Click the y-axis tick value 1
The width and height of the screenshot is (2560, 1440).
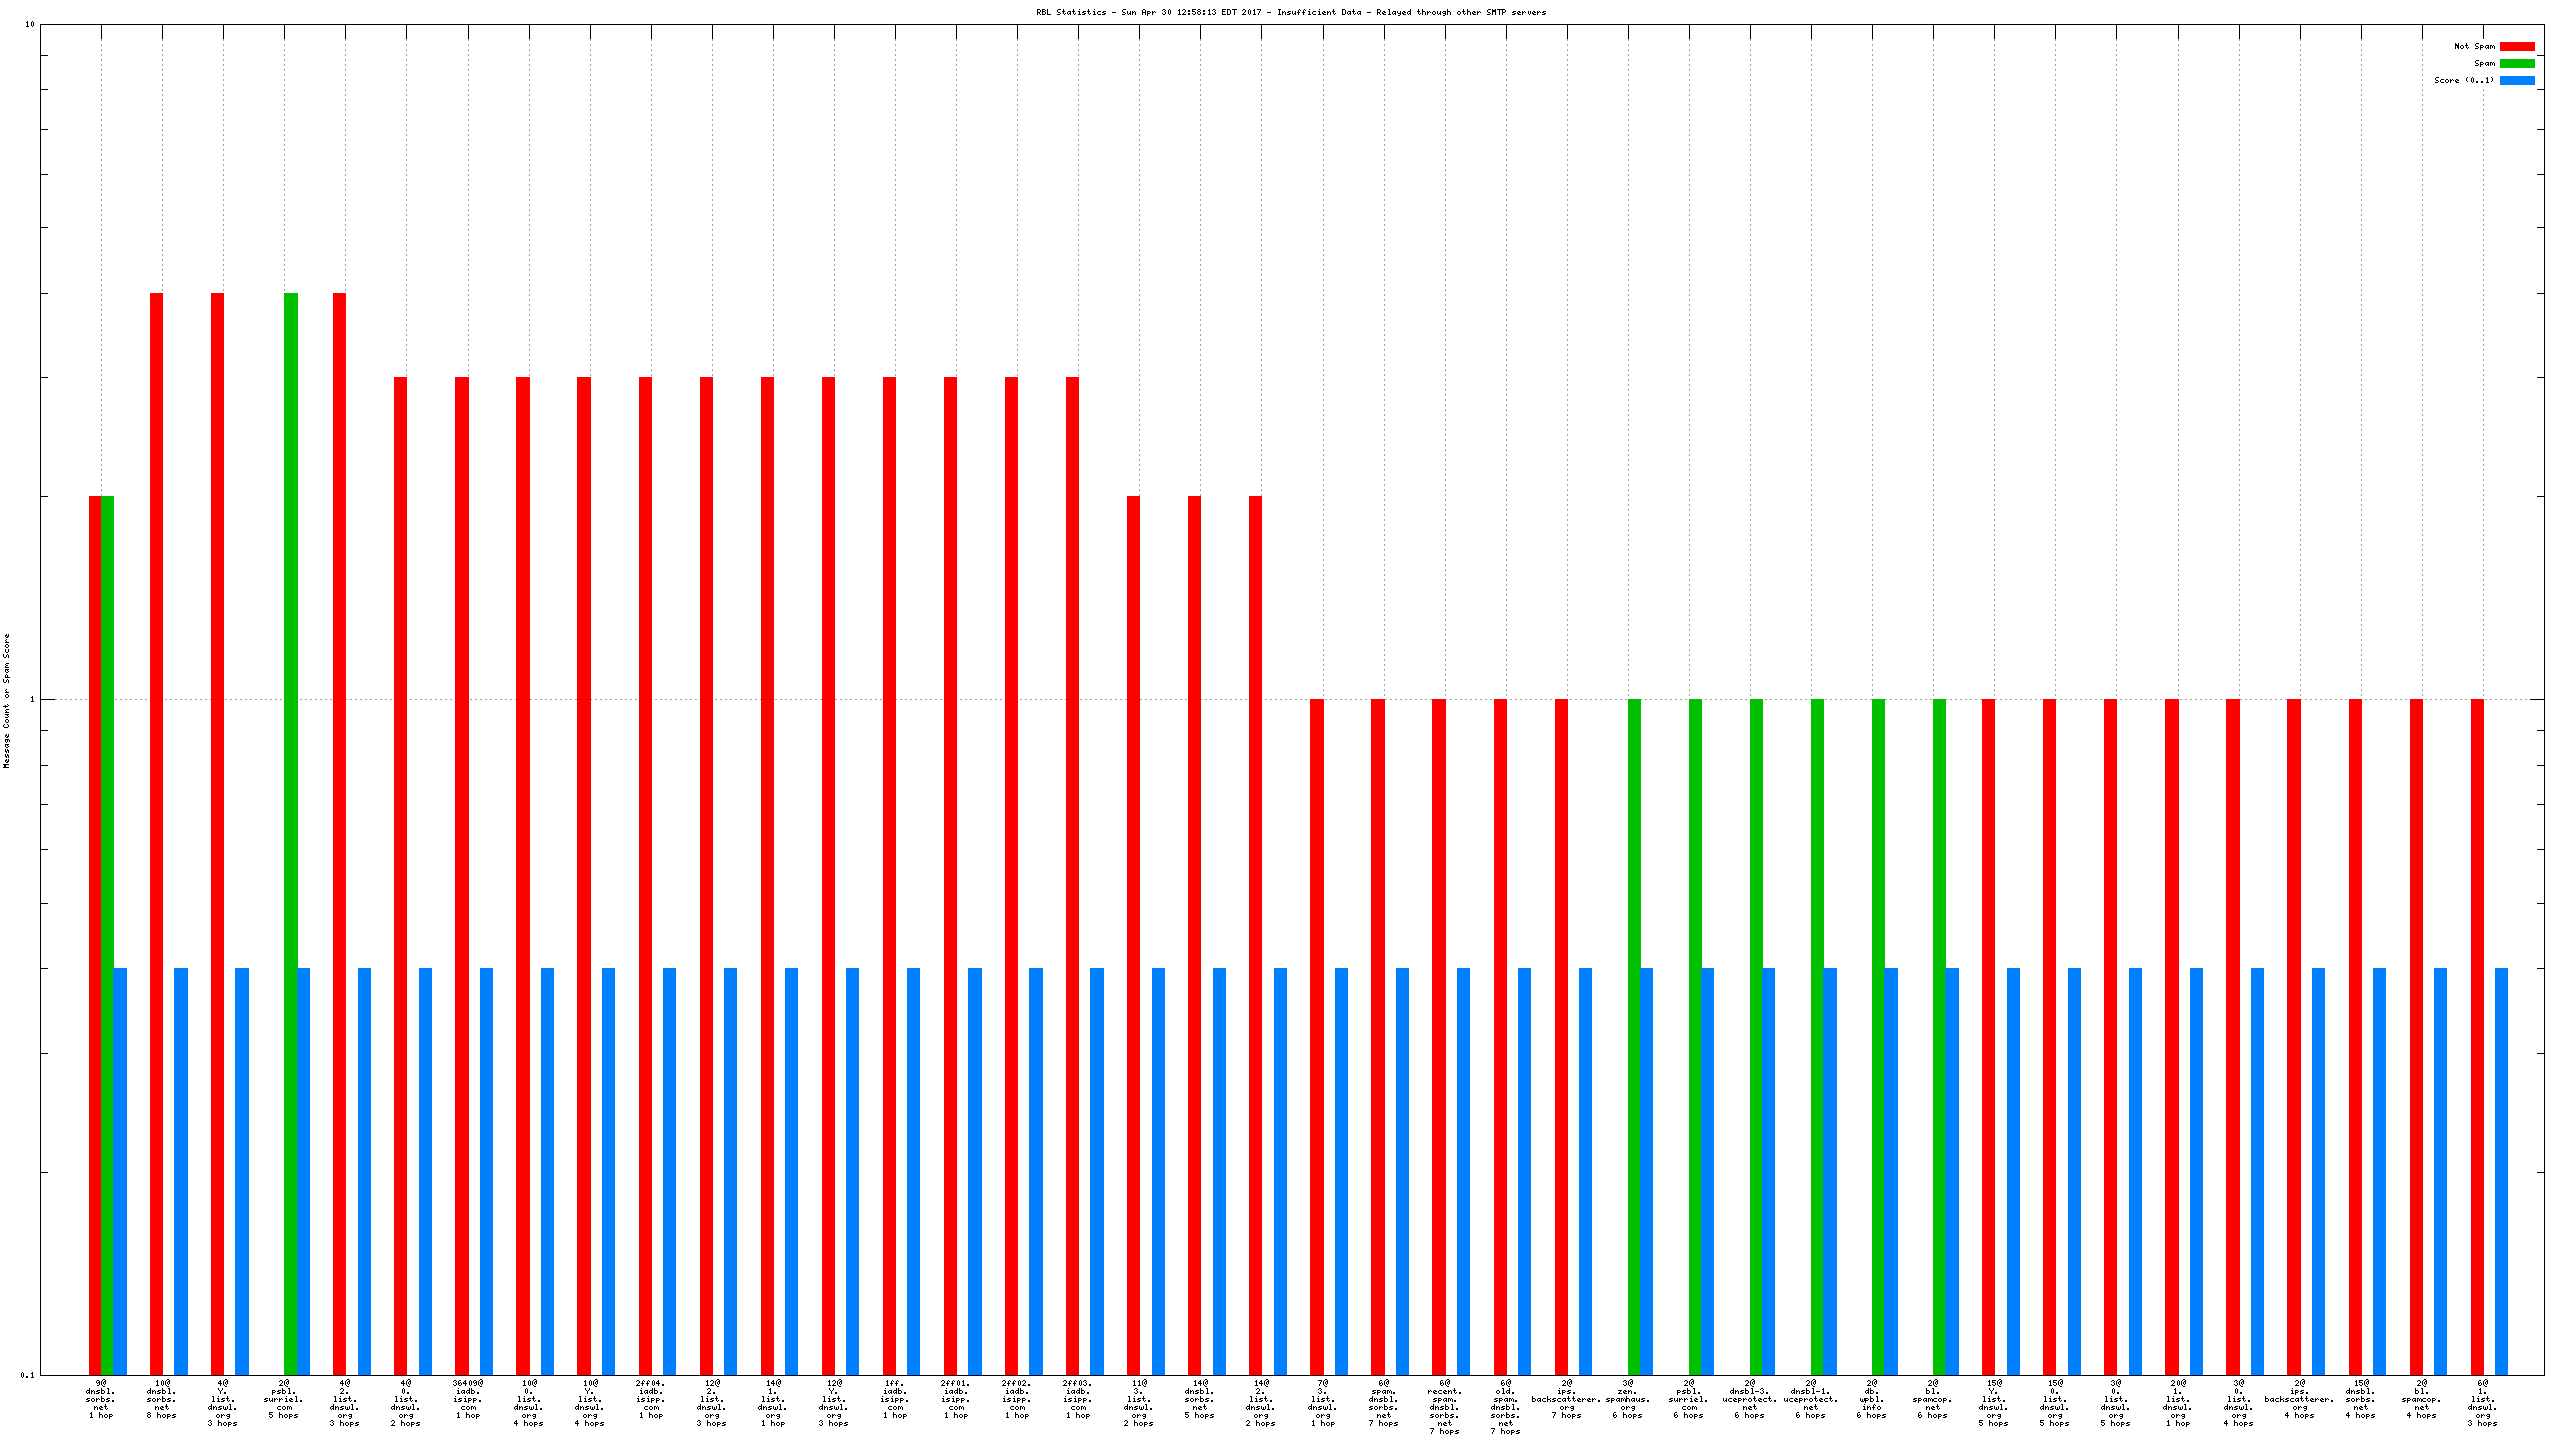[31, 700]
